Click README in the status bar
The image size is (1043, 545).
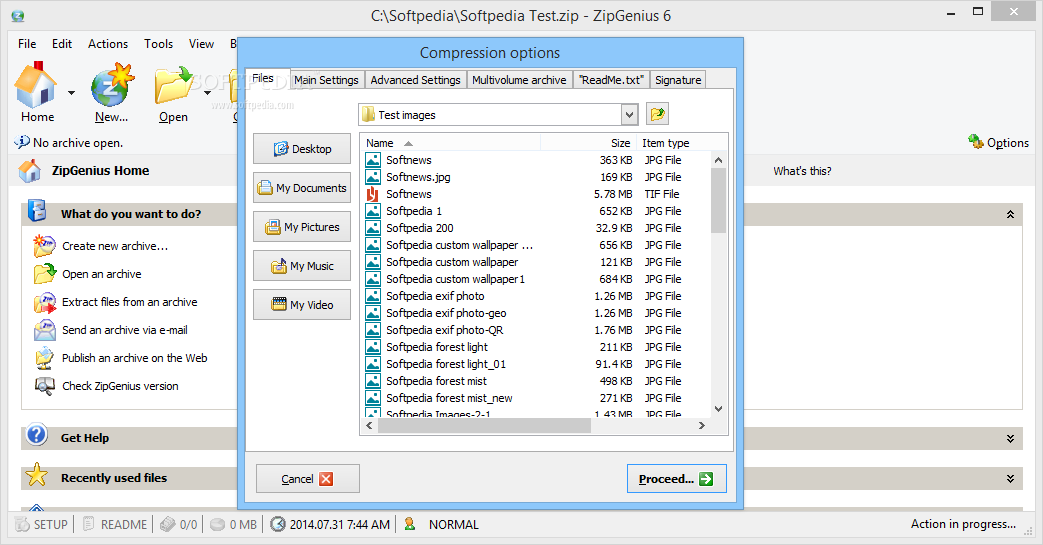coord(114,524)
